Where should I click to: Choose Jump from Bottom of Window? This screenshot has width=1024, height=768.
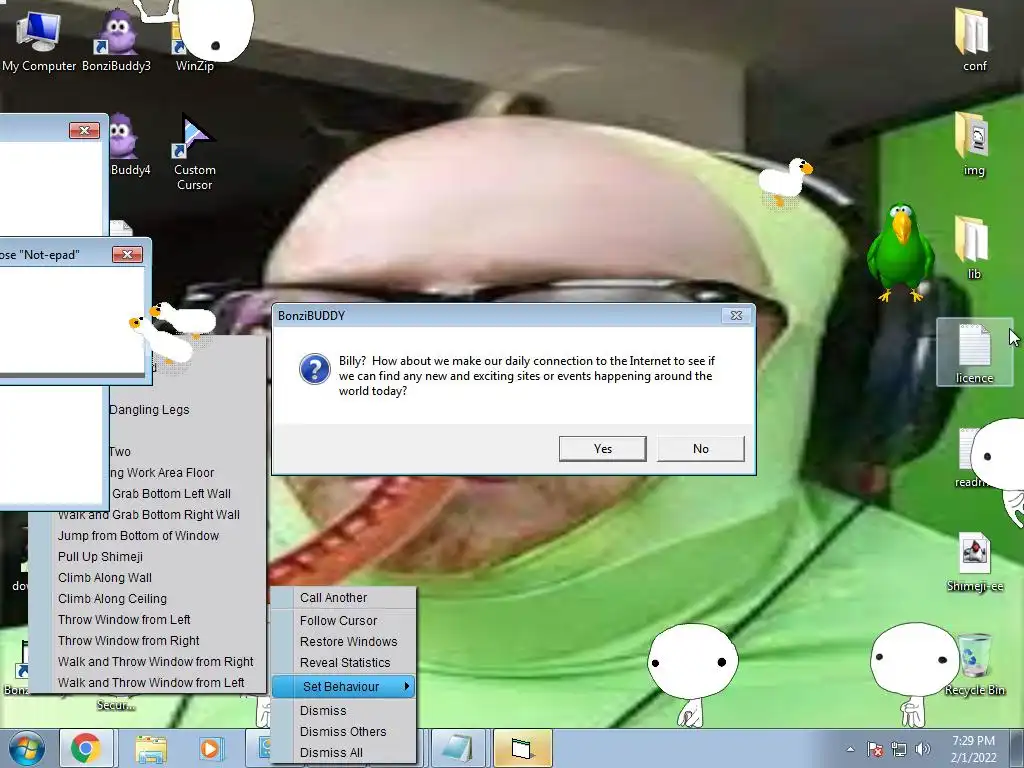tap(138, 536)
